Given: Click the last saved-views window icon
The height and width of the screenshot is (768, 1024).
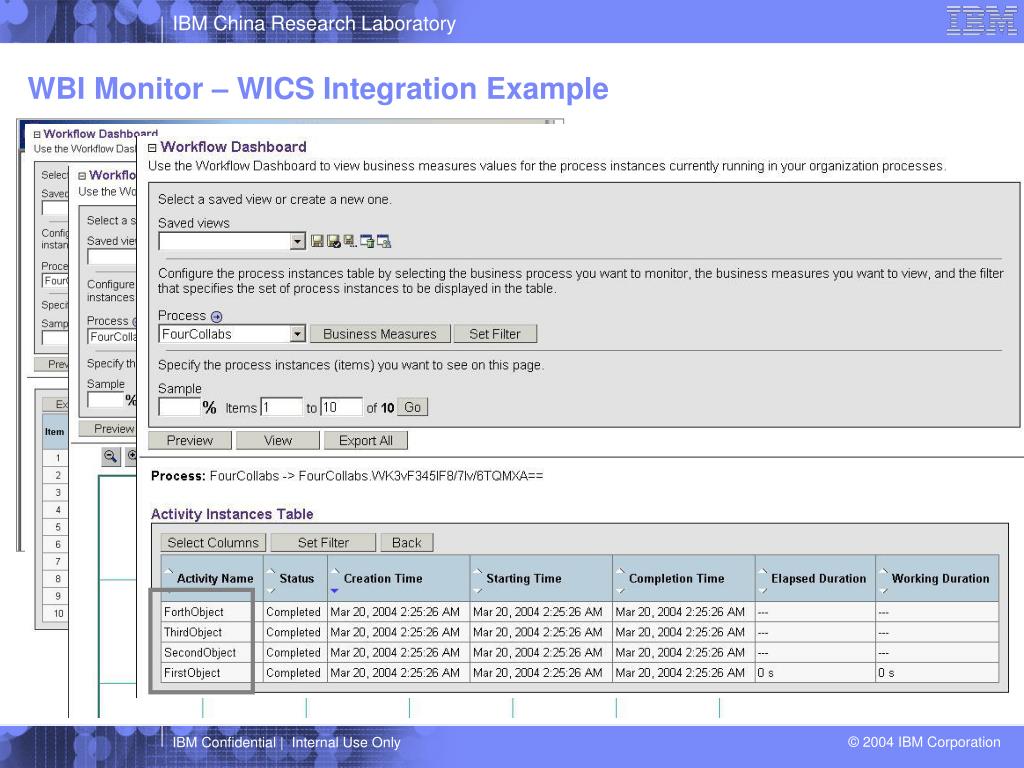Looking at the screenshot, I should point(384,242).
